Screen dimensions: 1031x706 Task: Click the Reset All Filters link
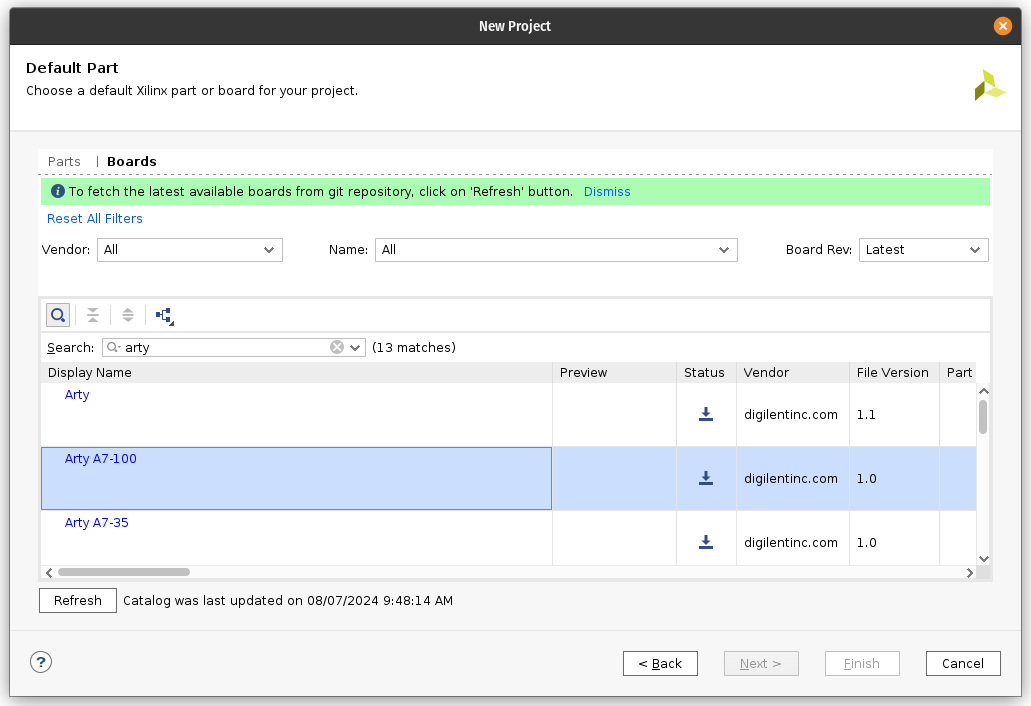[95, 219]
